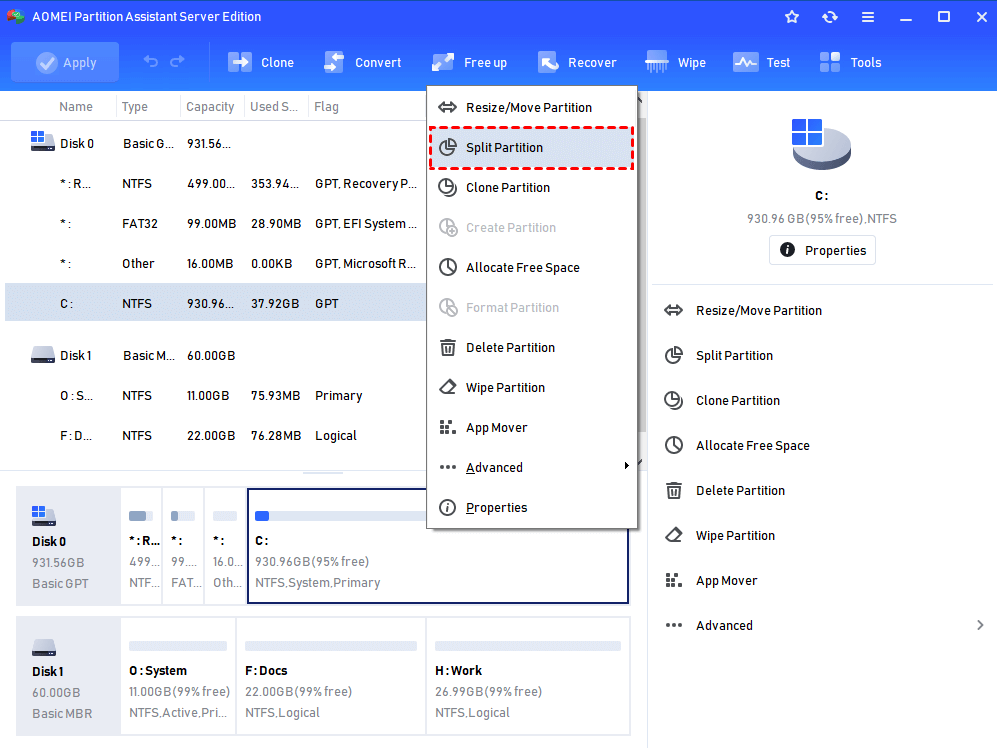The image size is (997, 748).
Task: Click Delete Partition in right panel
Action: (740, 490)
